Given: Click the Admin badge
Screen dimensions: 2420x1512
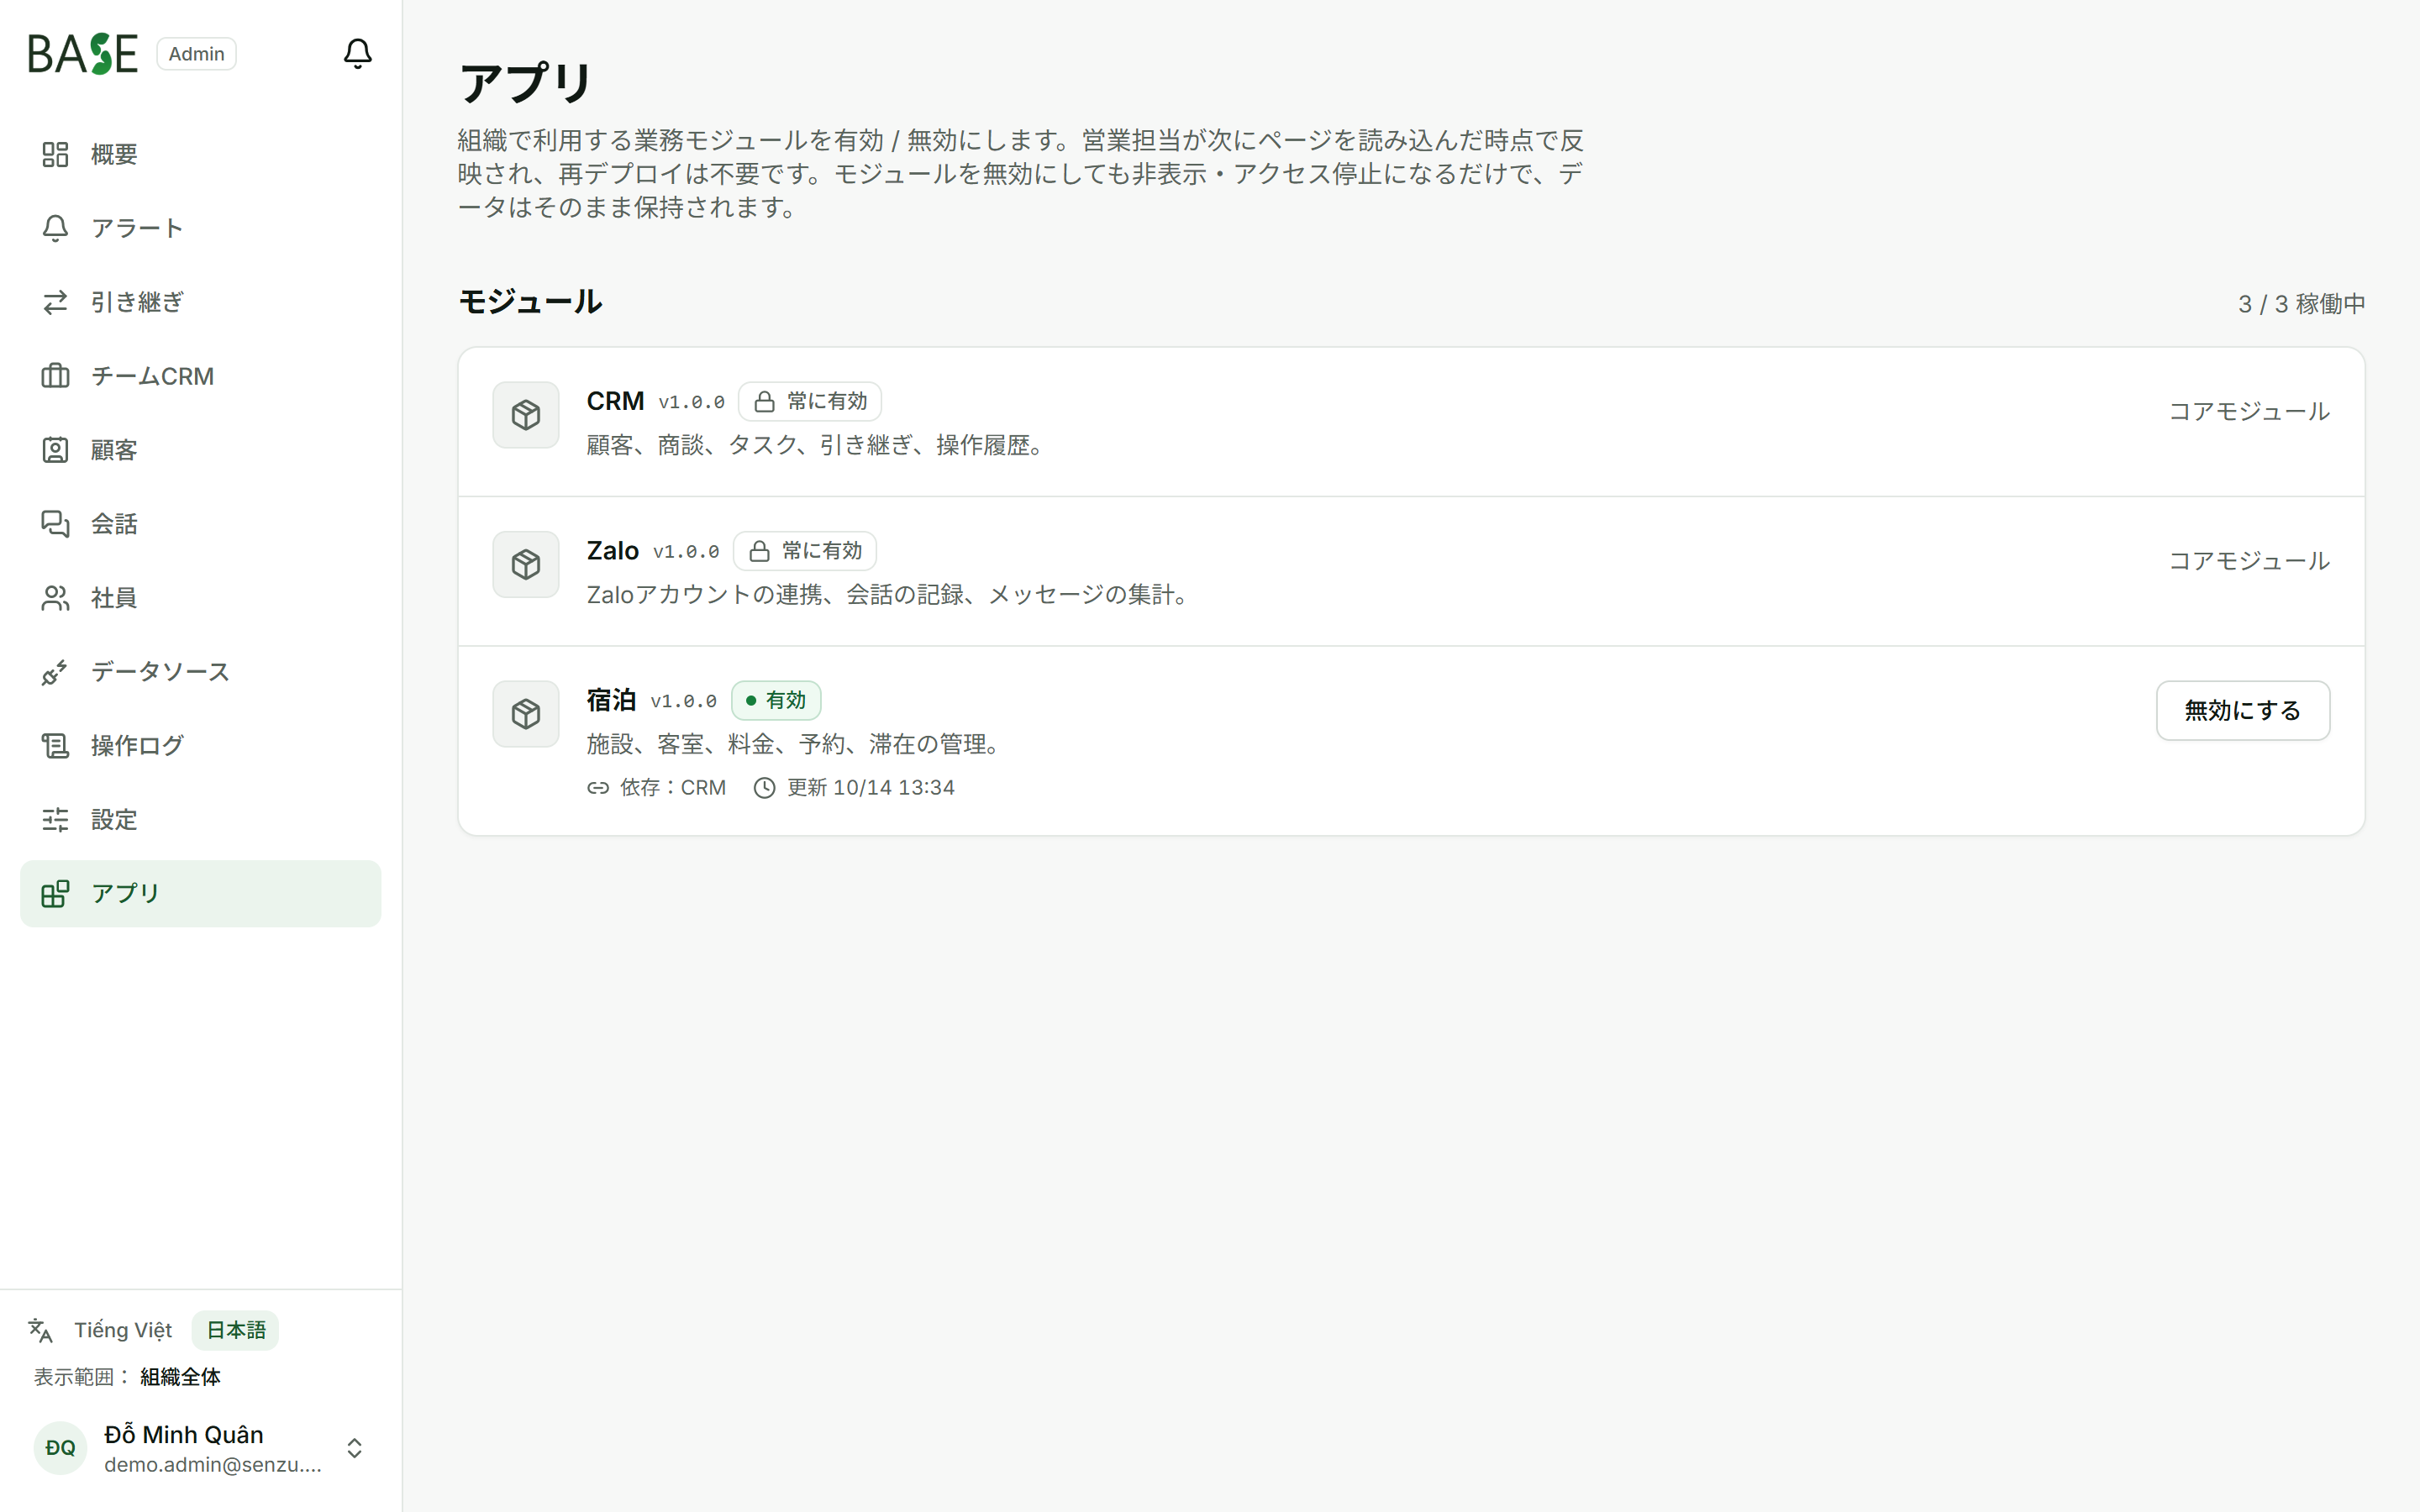Looking at the screenshot, I should coord(196,54).
